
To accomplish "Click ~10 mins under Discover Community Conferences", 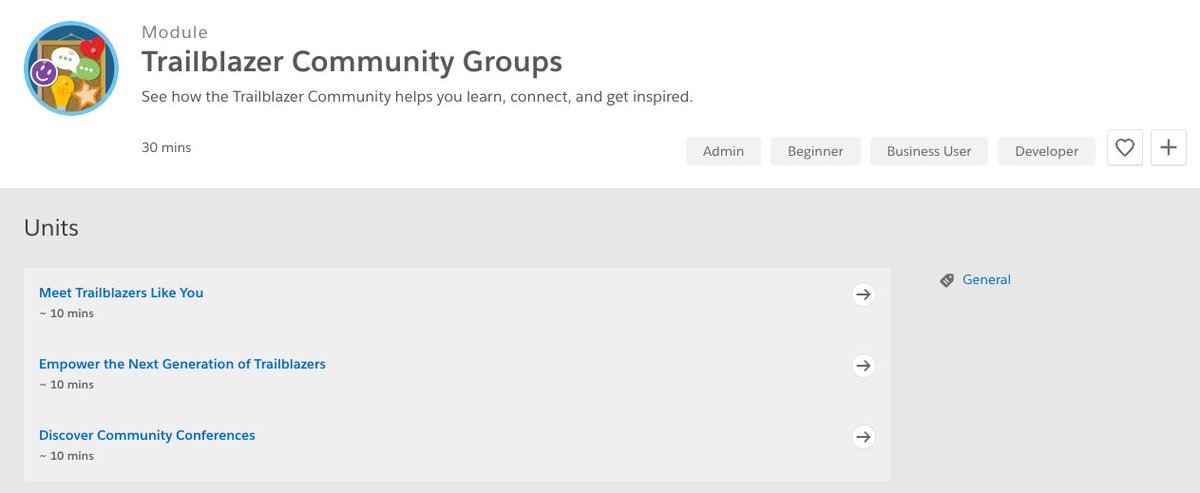I will tap(66, 455).
